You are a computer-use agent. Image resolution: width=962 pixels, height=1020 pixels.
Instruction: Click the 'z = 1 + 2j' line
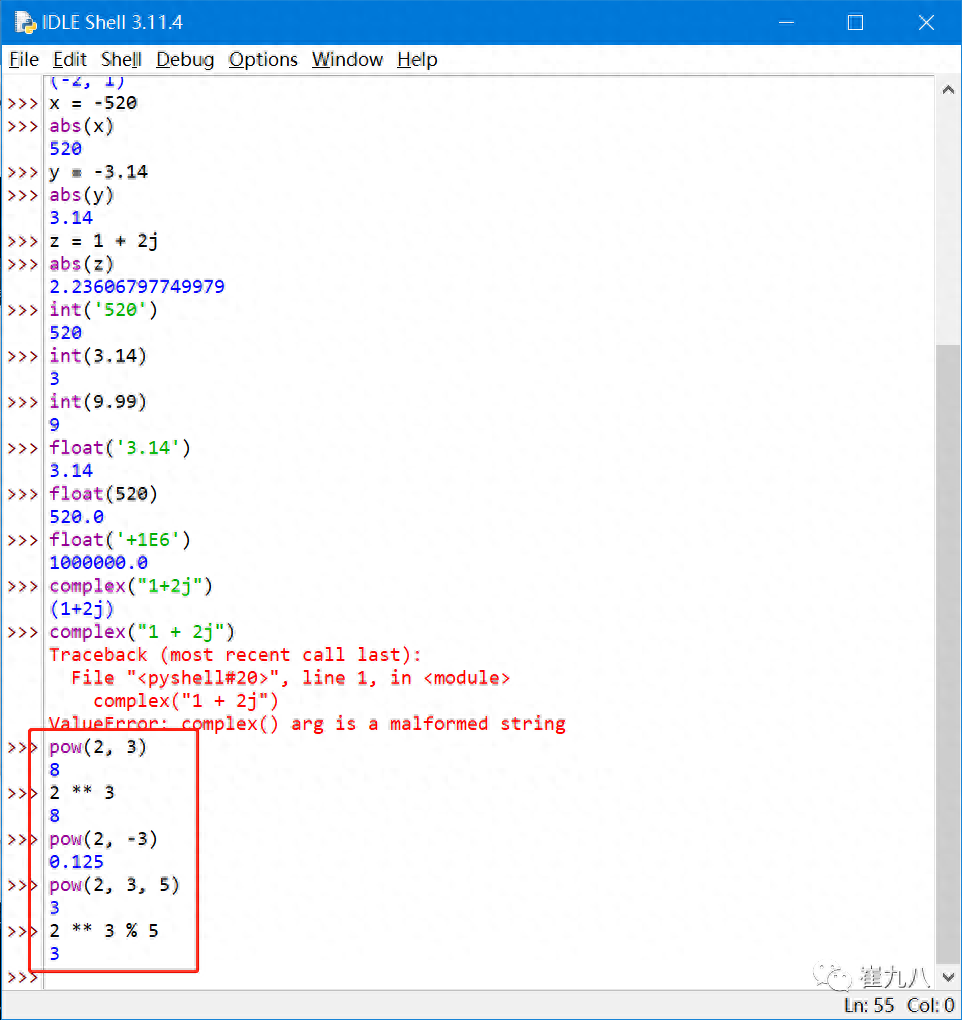(103, 241)
